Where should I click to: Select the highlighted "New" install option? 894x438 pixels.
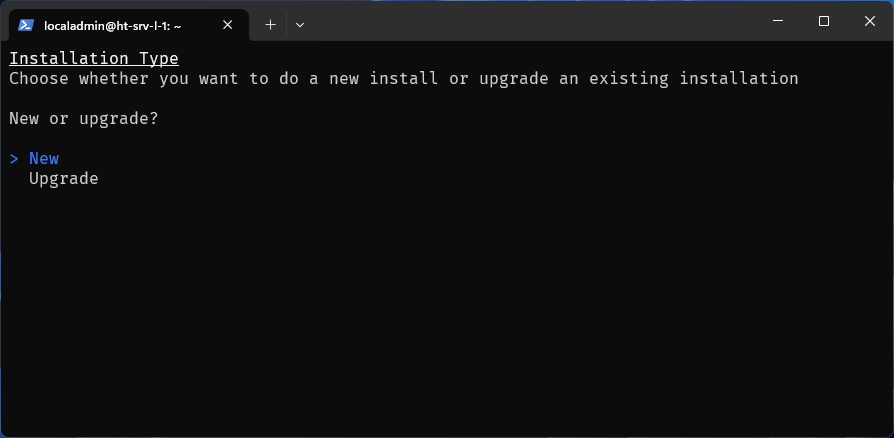coord(44,158)
